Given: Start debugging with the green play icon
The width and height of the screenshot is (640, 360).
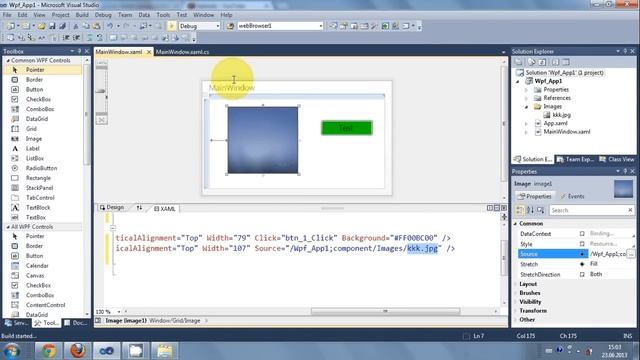Looking at the screenshot, I should [171, 26].
